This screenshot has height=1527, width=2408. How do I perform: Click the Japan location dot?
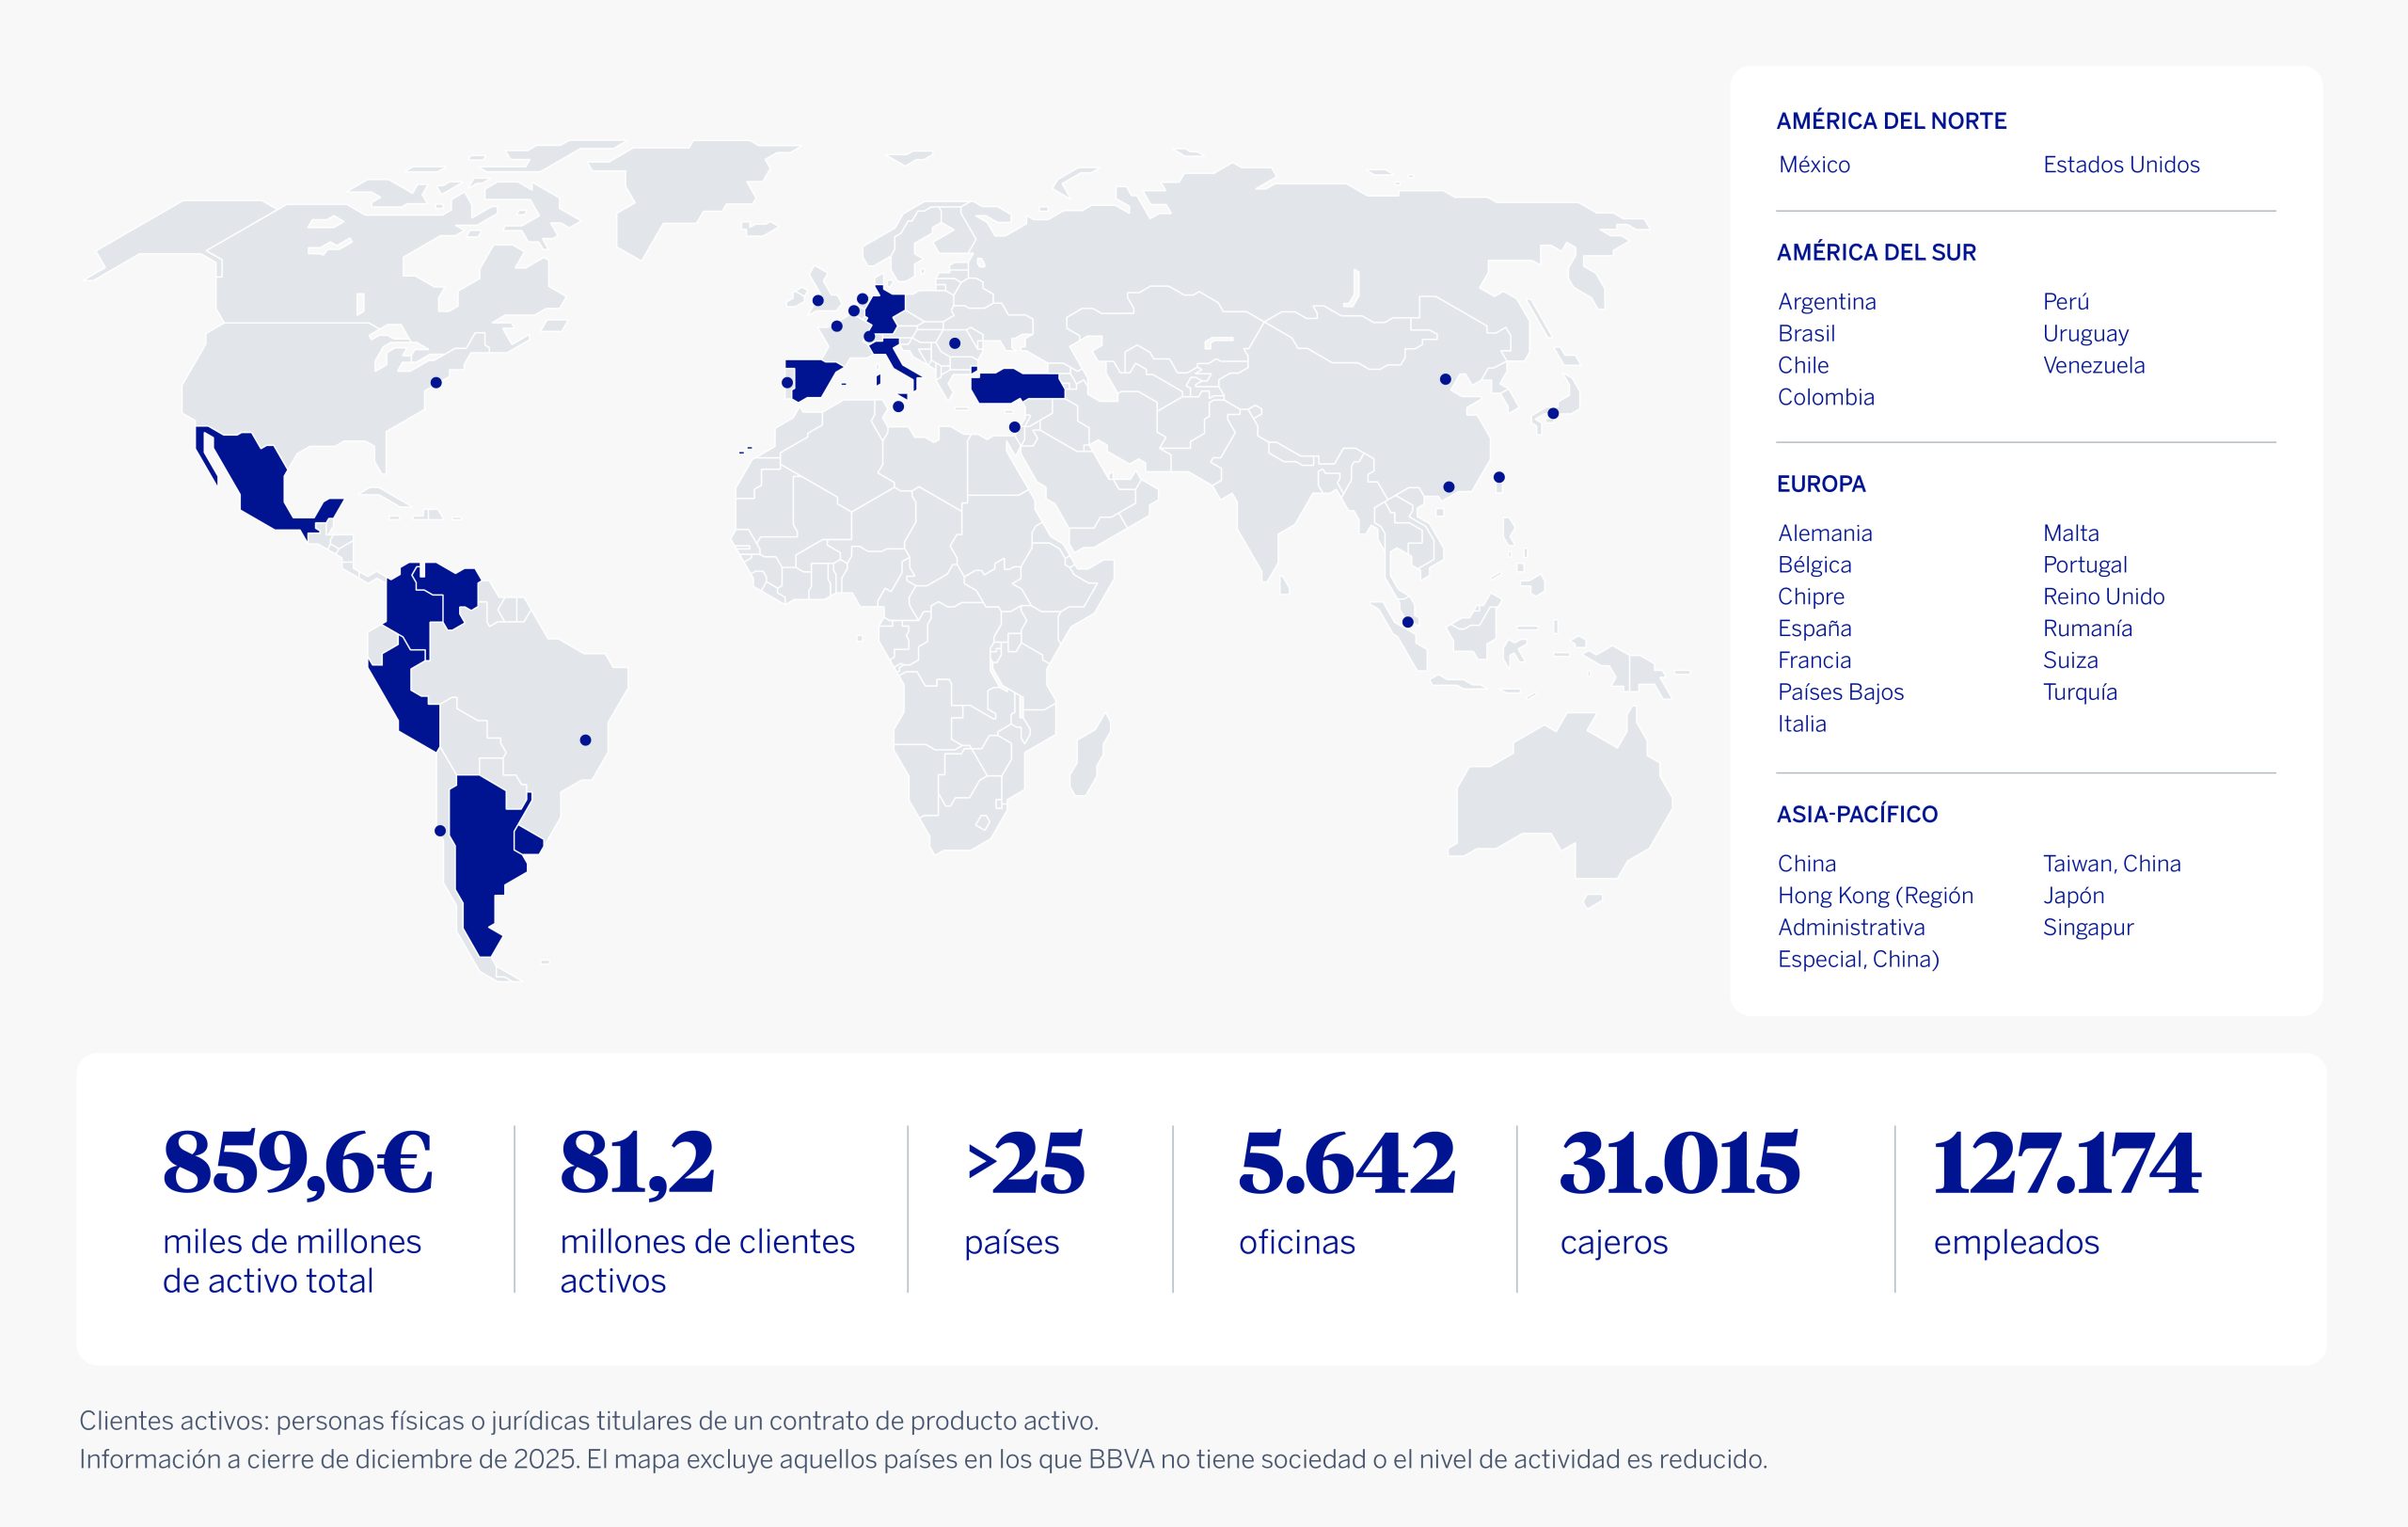[1553, 413]
